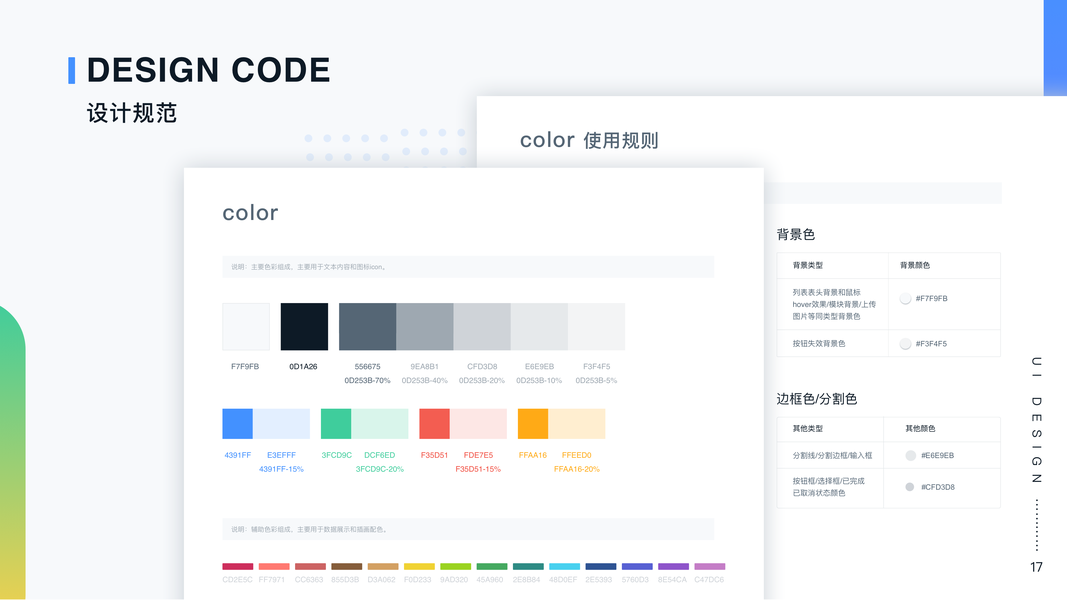Screen dimensions: 1067x600
Task: Click the 0D253B-20% opacity label
Action: (482, 380)
